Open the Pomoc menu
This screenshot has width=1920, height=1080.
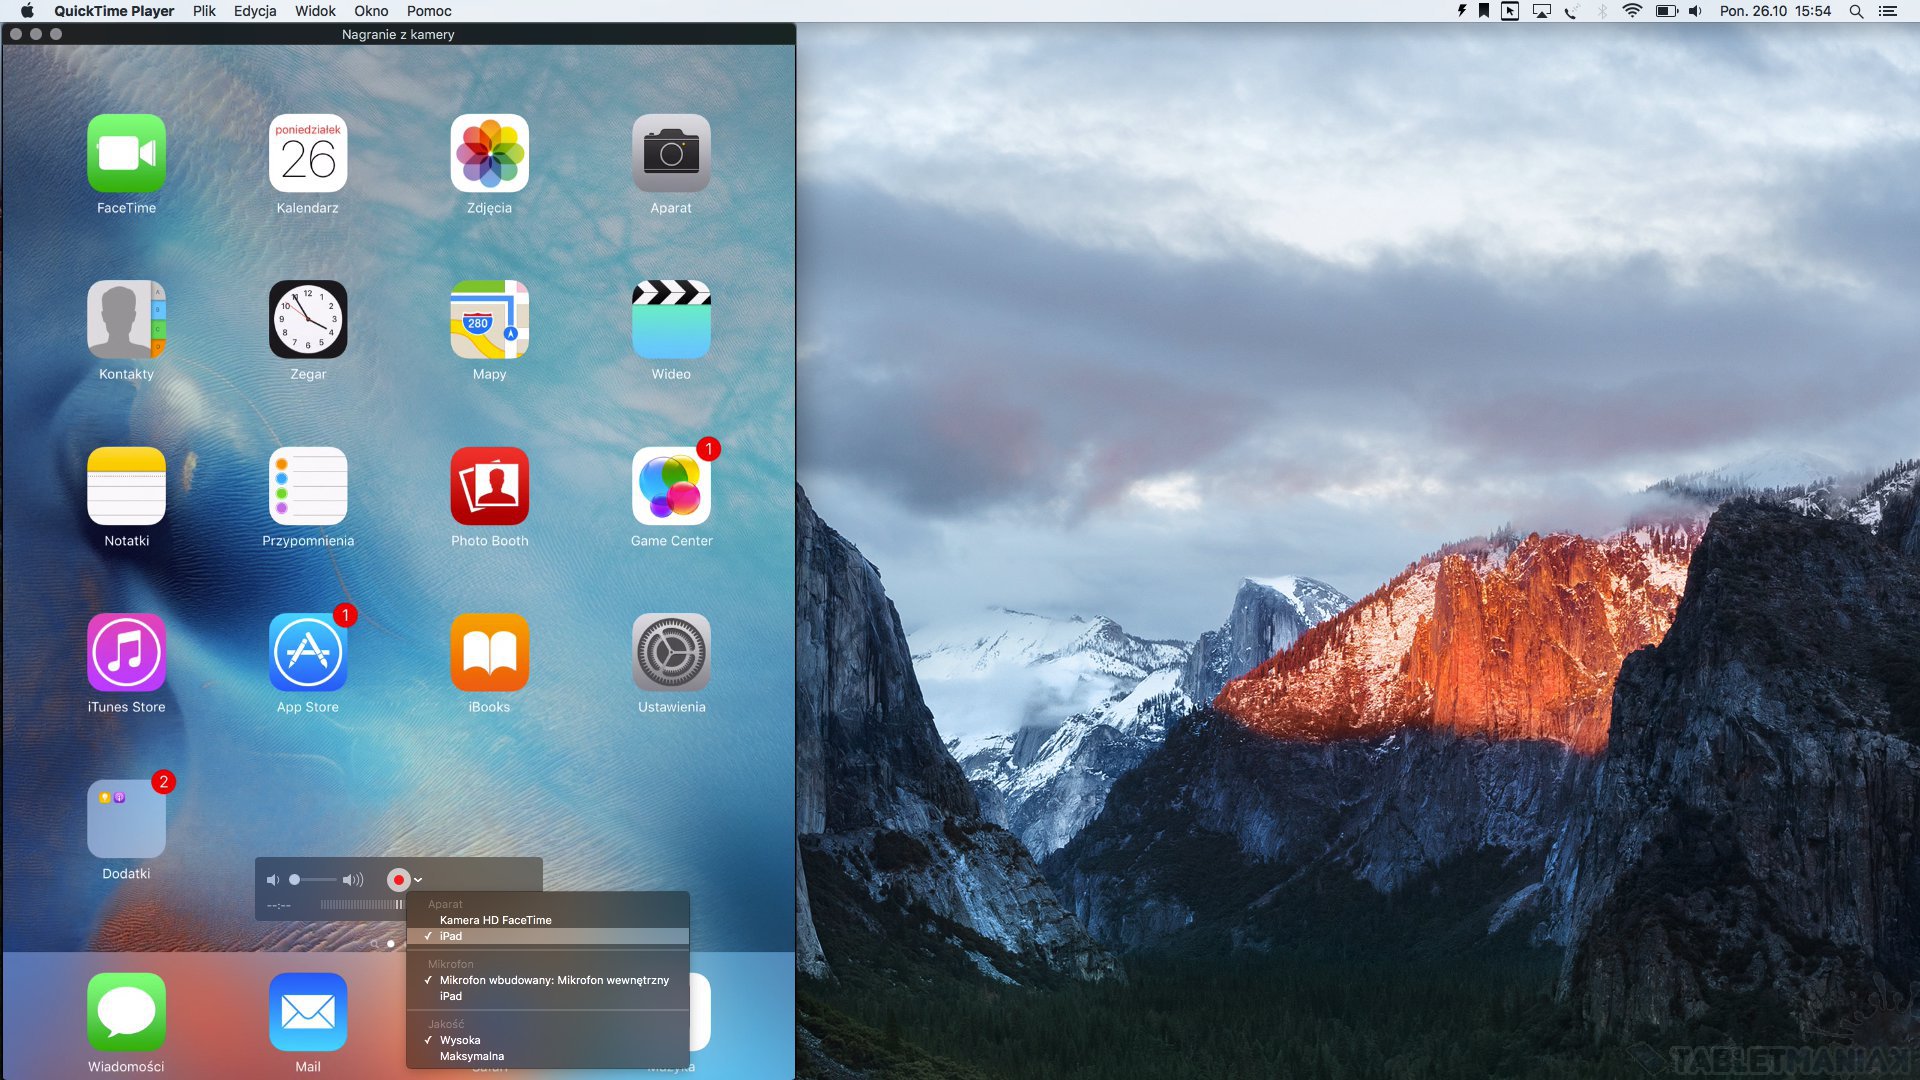pyautogui.click(x=429, y=11)
